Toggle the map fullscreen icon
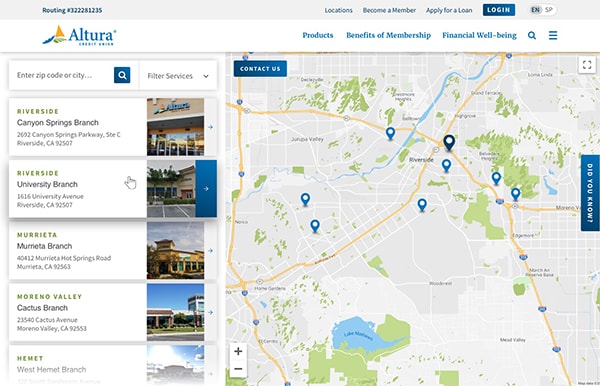 click(x=587, y=65)
